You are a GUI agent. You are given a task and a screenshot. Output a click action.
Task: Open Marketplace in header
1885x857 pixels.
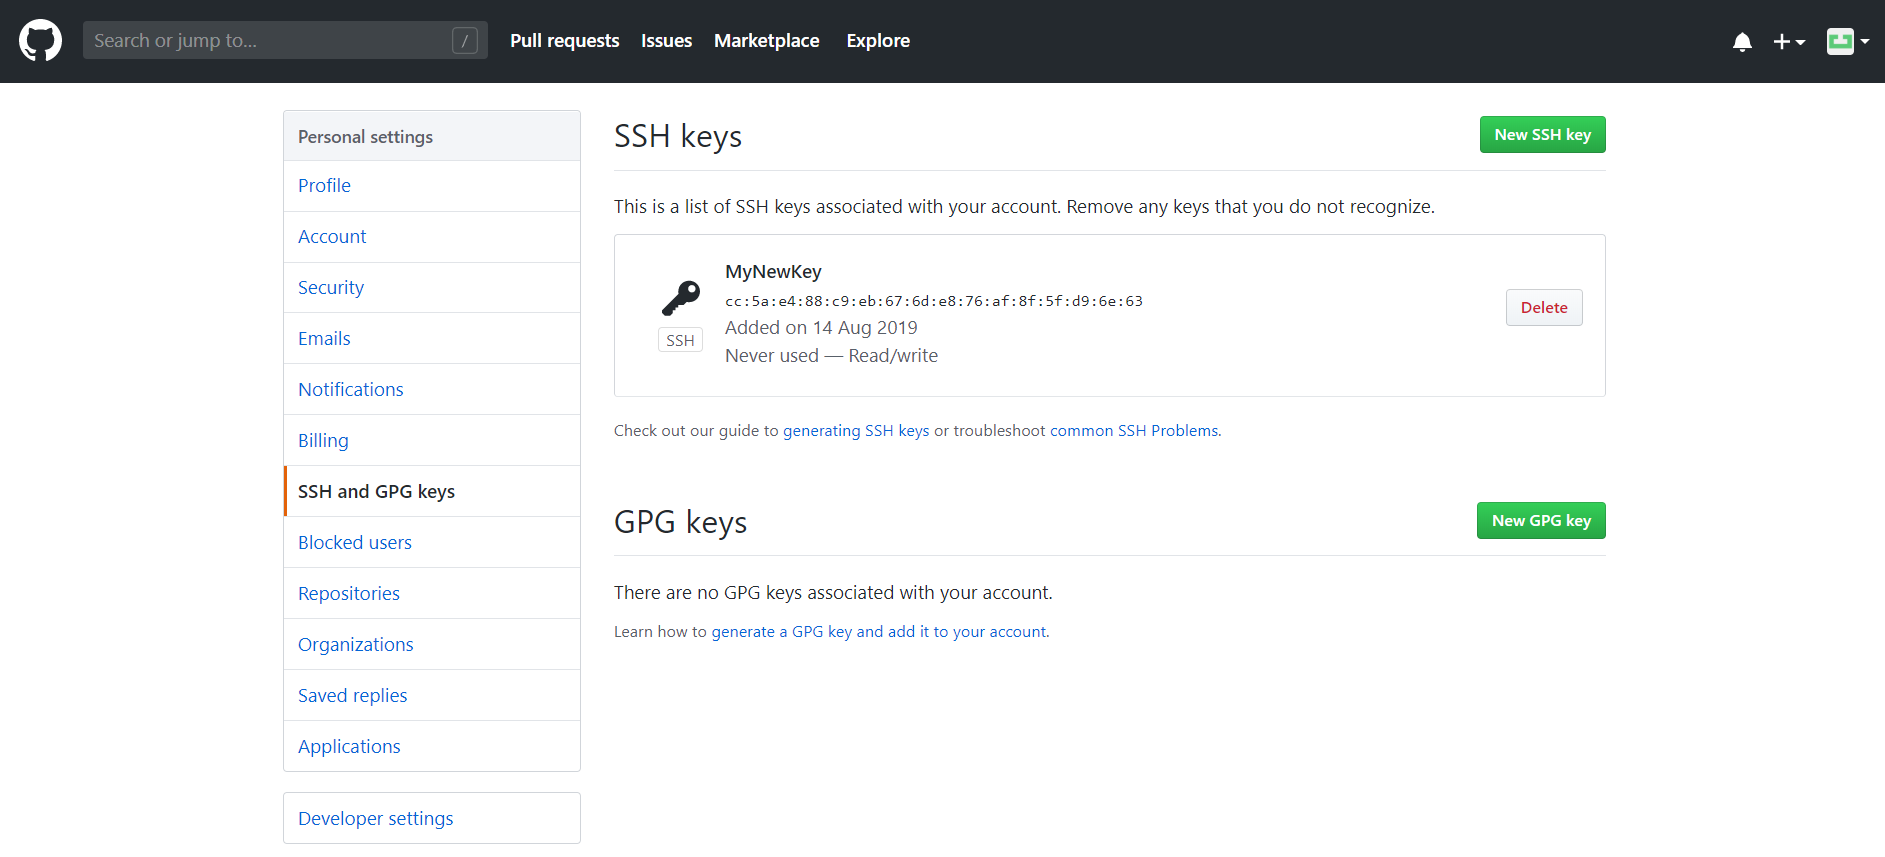(x=767, y=41)
